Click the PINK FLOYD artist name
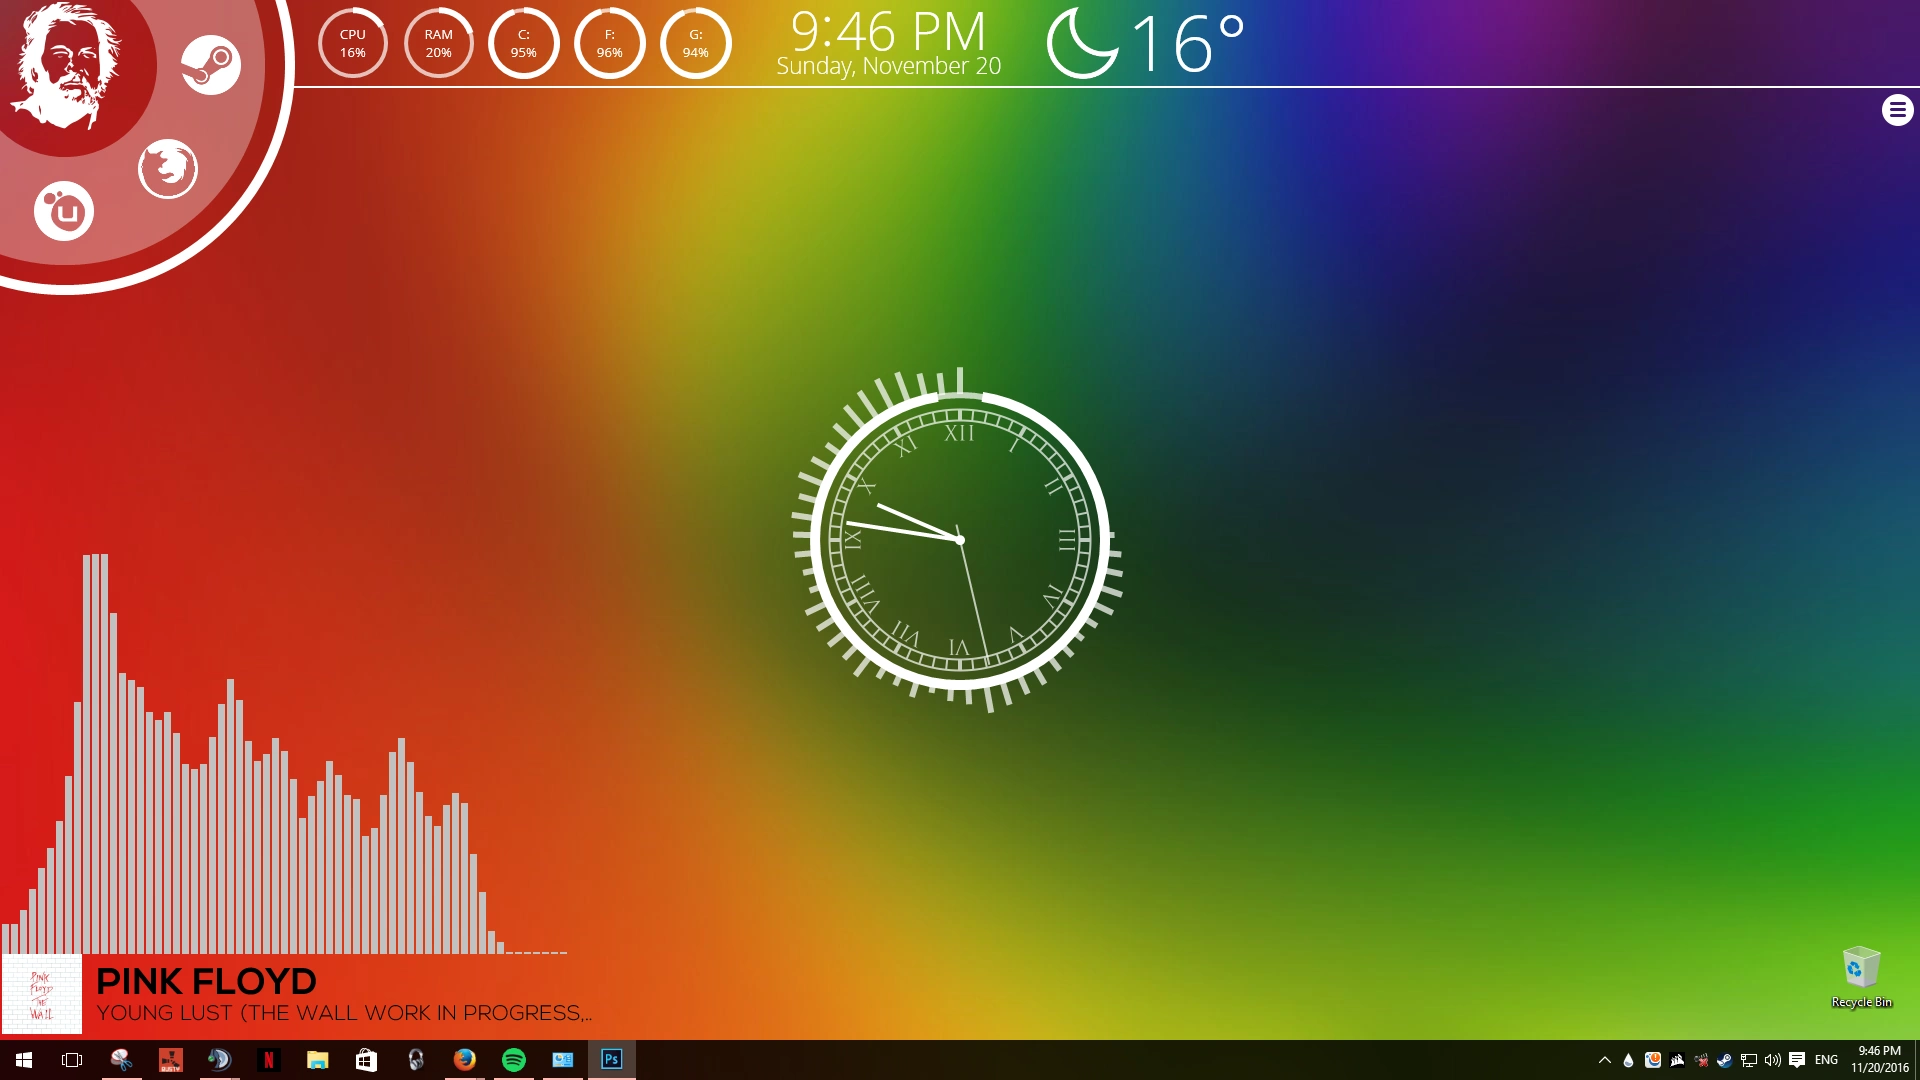The width and height of the screenshot is (1920, 1080). pyautogui.click(x=206, y=981)
